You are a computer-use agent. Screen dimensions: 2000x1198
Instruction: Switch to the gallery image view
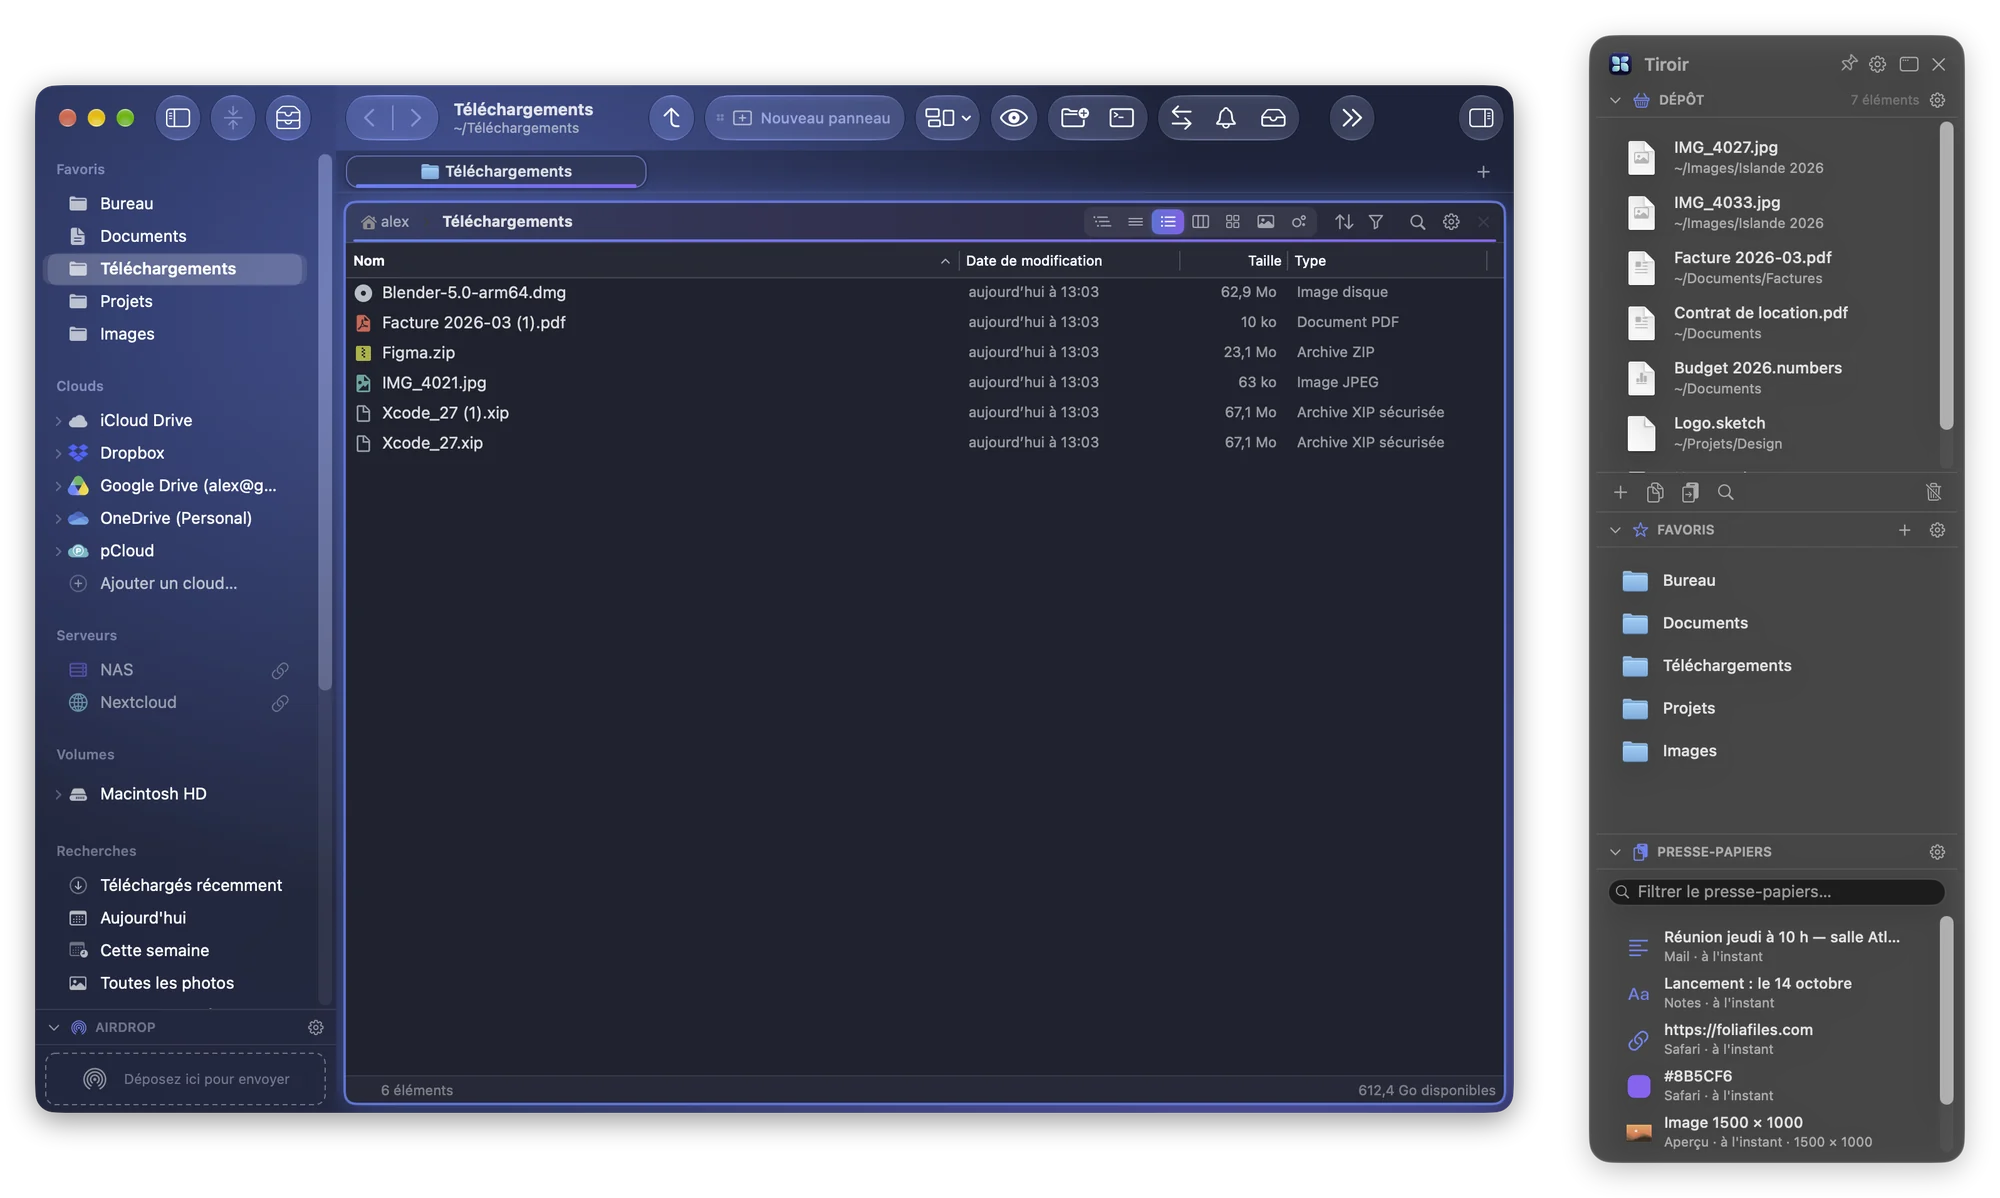click(1266, 222)
